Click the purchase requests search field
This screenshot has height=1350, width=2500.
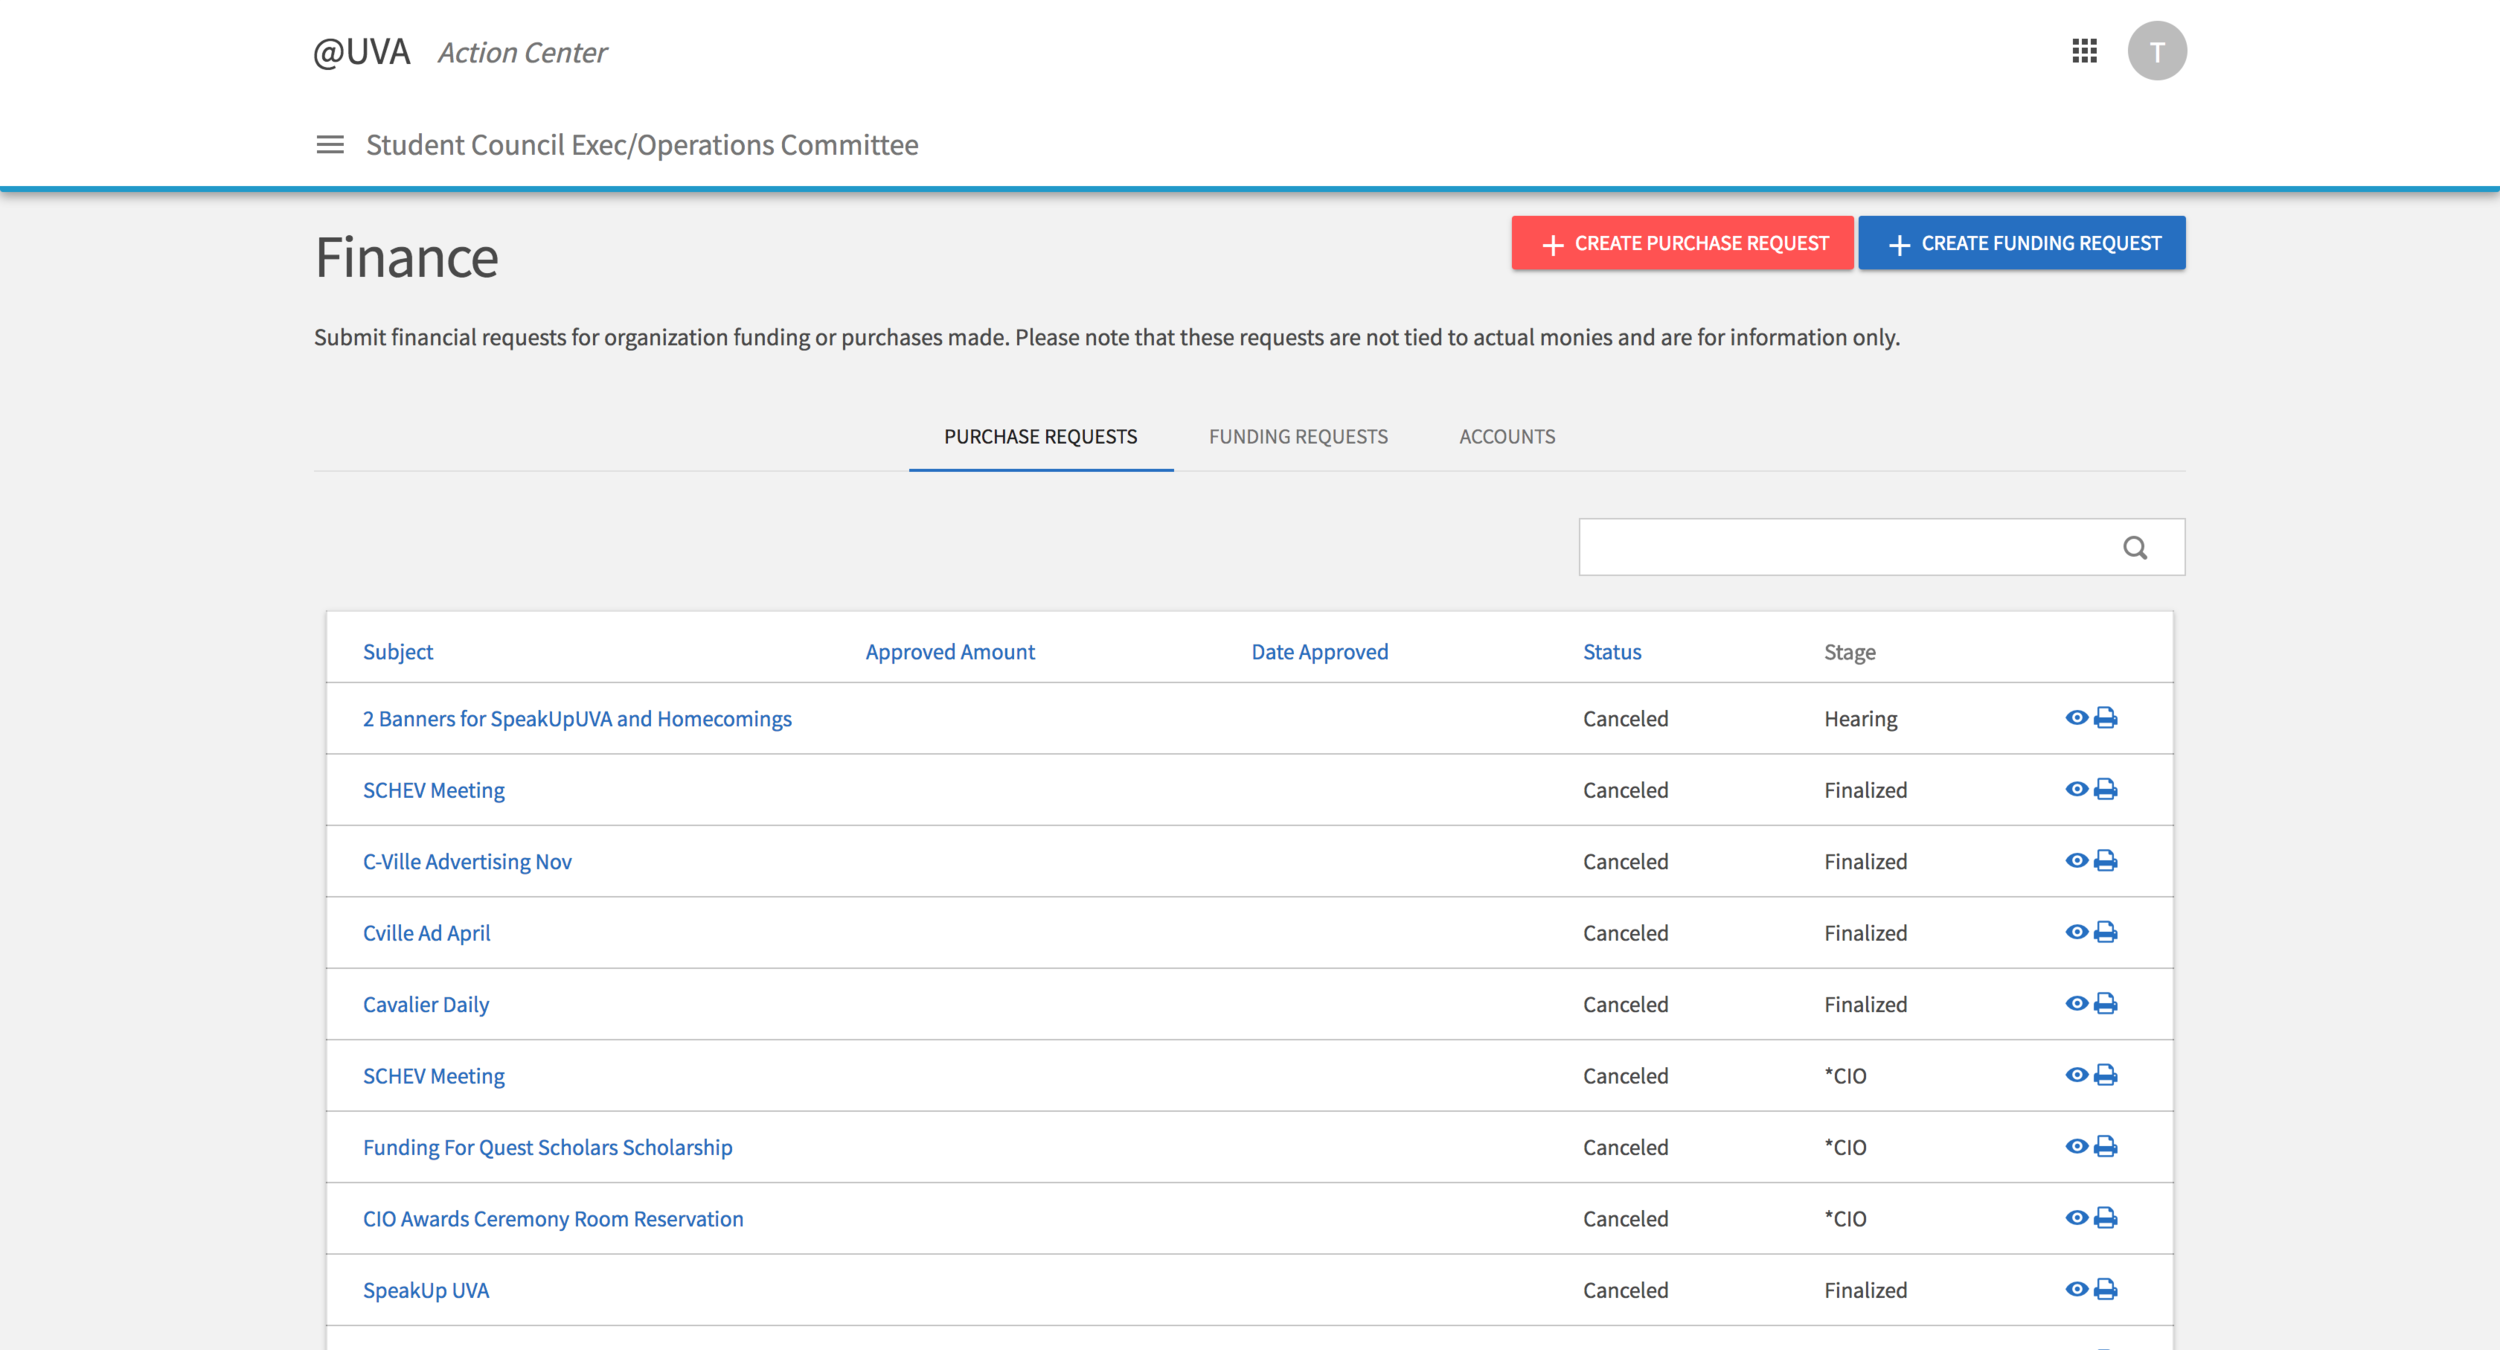click(1882, 547)
